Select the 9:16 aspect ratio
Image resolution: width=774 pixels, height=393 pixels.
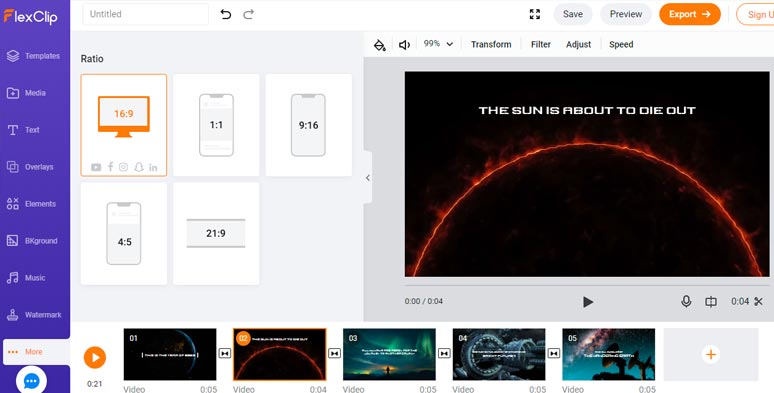[x=309, y=125]
